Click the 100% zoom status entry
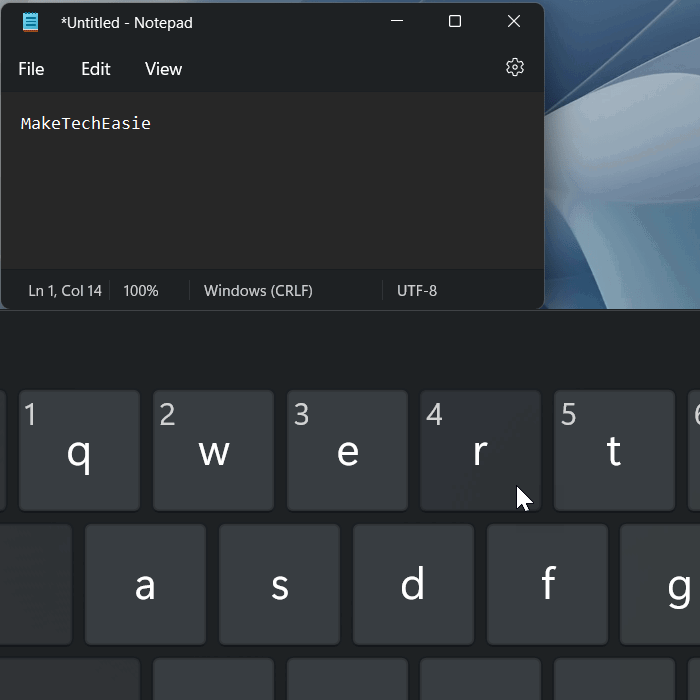The width and height of the screenshot is (700, 700). tap(141, 291)
